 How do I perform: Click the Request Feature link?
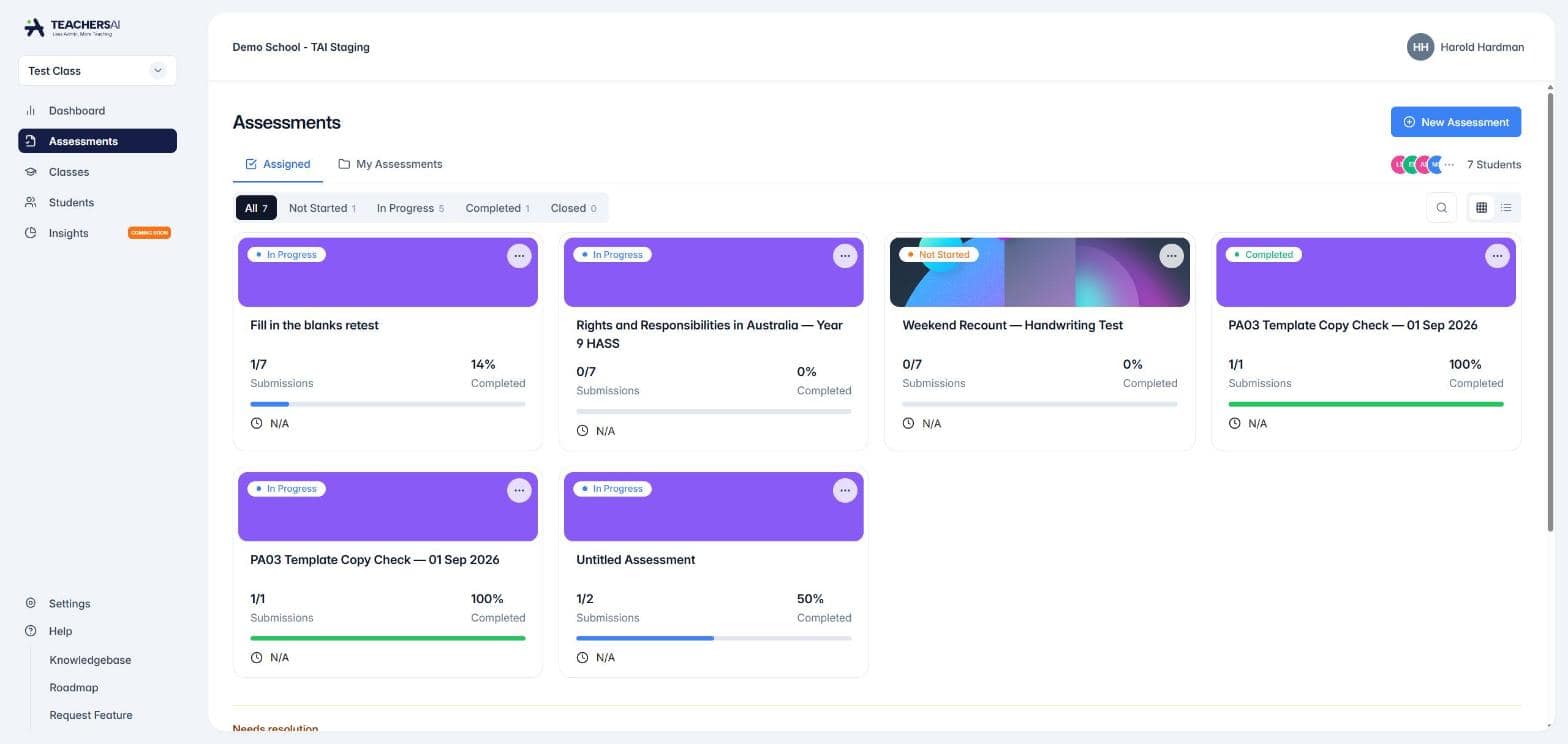pyautogui.click(x=91, y=715)
